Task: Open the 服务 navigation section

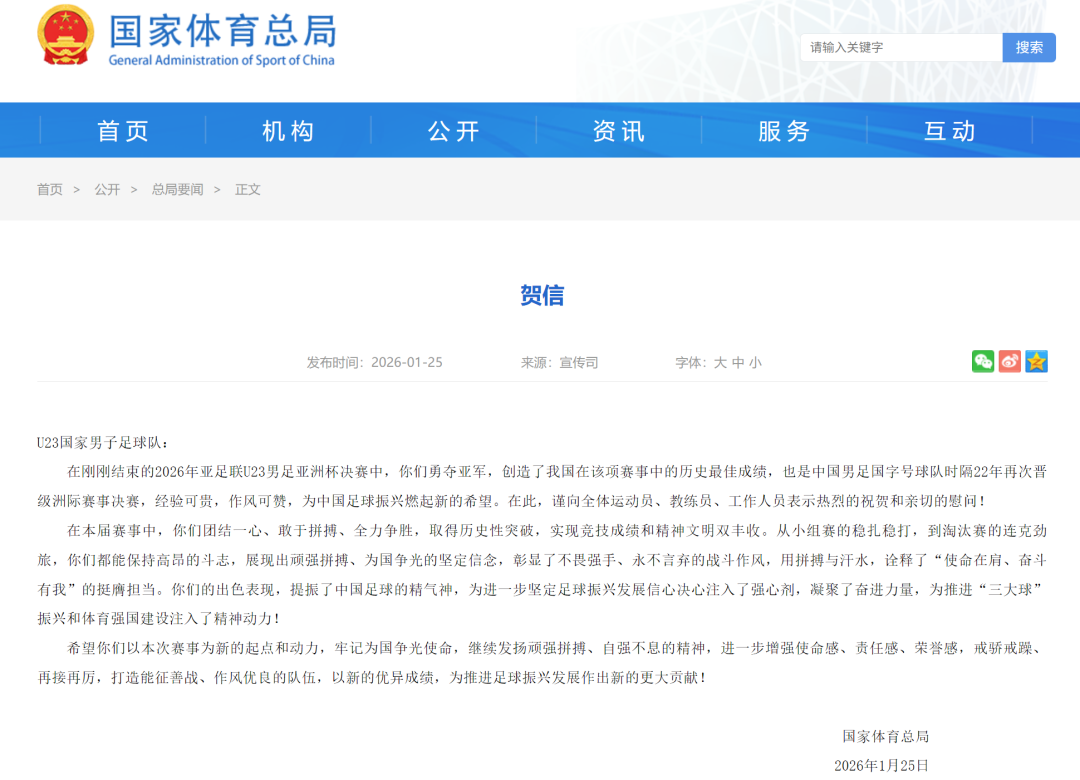Action: (784, 130)
